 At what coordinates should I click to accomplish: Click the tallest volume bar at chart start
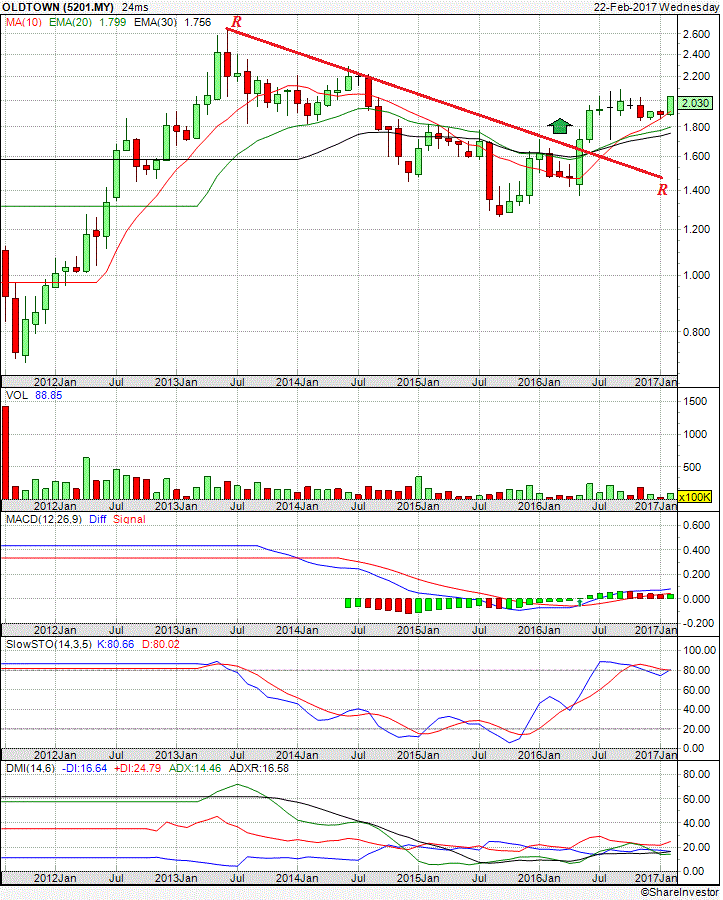coord(5,452)
